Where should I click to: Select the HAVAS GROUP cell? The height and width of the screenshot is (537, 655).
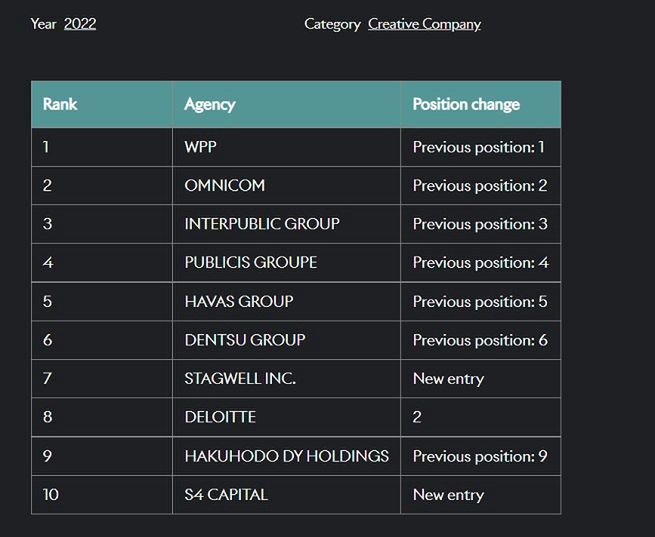(x=239, y=301)
